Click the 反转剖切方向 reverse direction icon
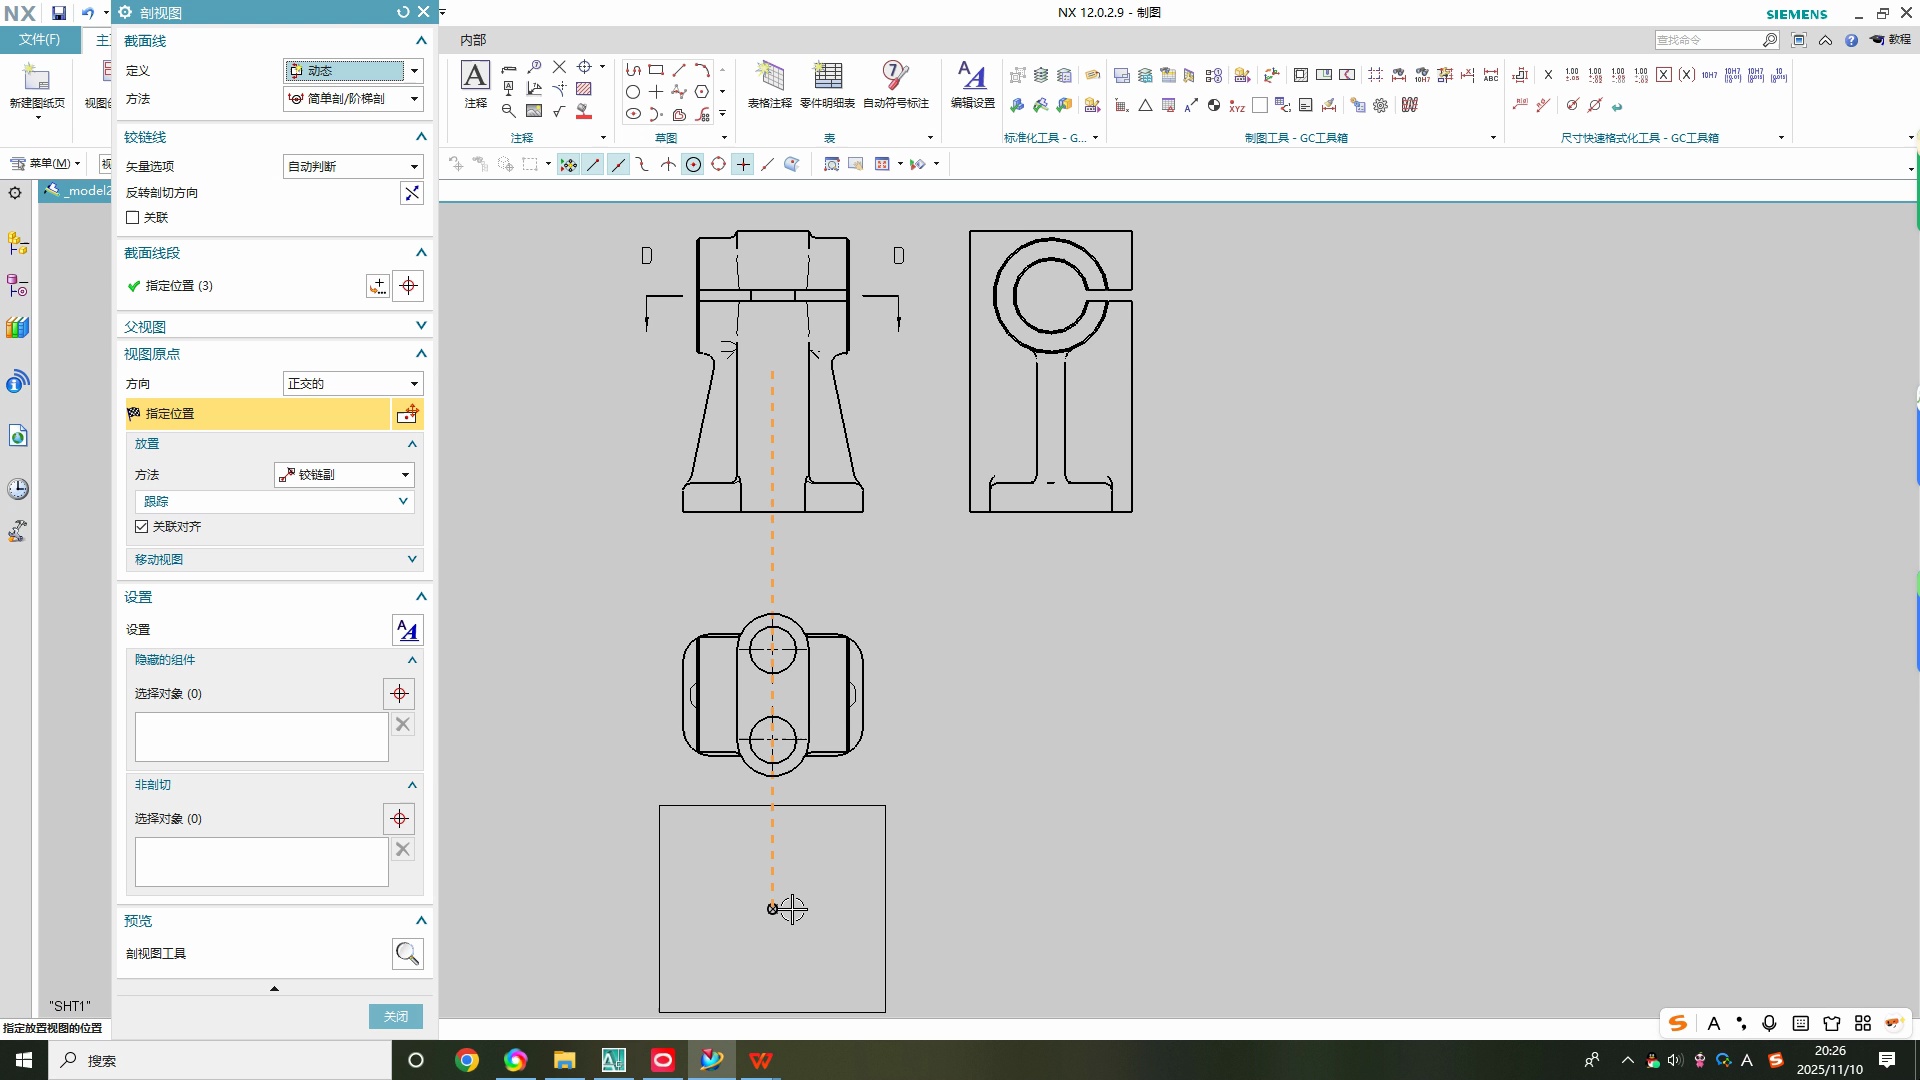Screen dimensions: 1920x1080 point(411,193)
